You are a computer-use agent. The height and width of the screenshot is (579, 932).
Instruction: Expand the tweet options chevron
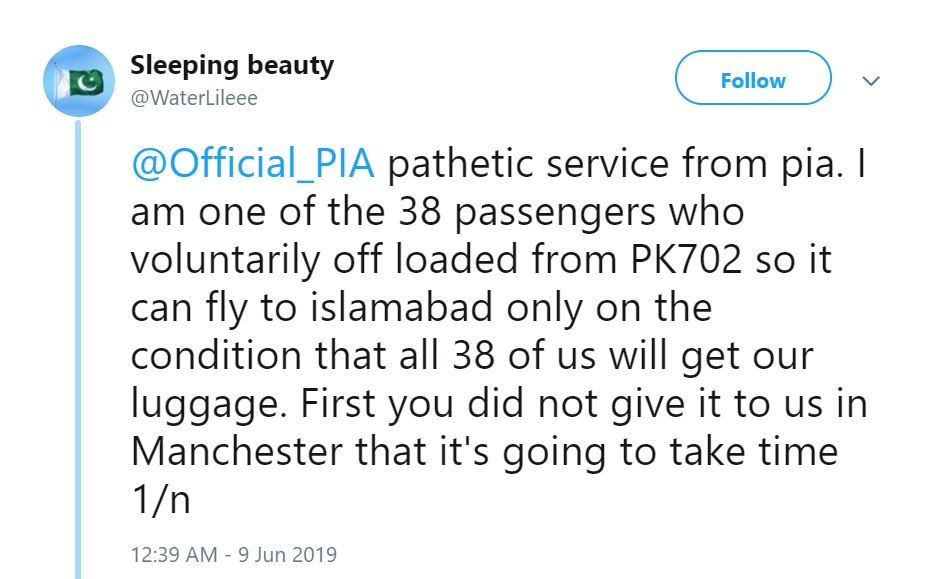[871, 80]
